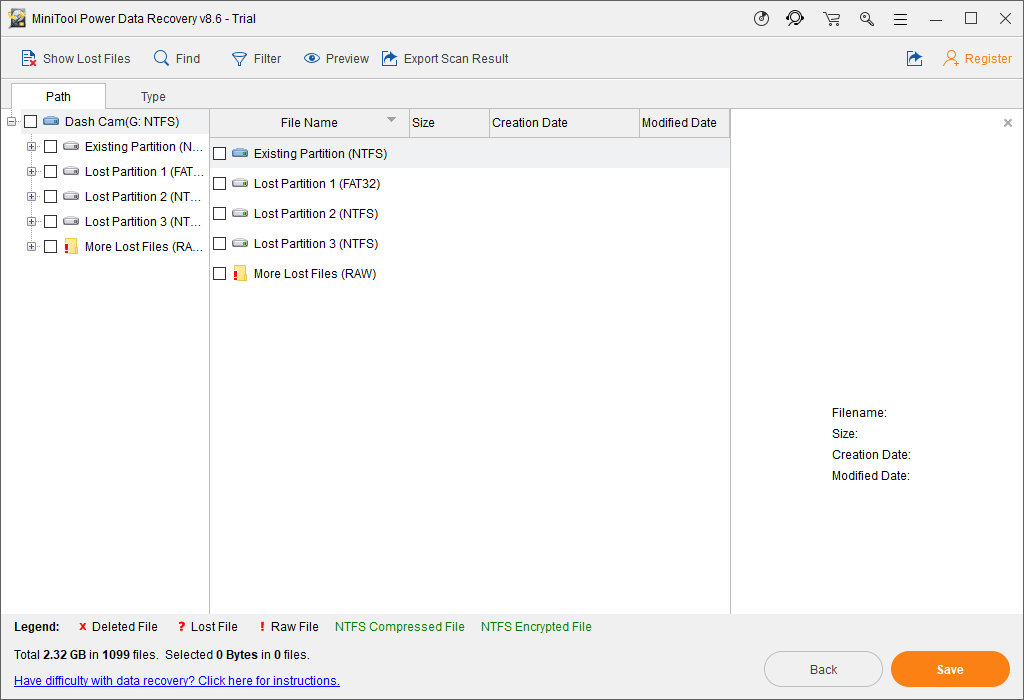Viewport: 1024px width, 700px height.
Task: Tick the Lost Partition 1 (FAT32) list checkbox
Action: 220,184
